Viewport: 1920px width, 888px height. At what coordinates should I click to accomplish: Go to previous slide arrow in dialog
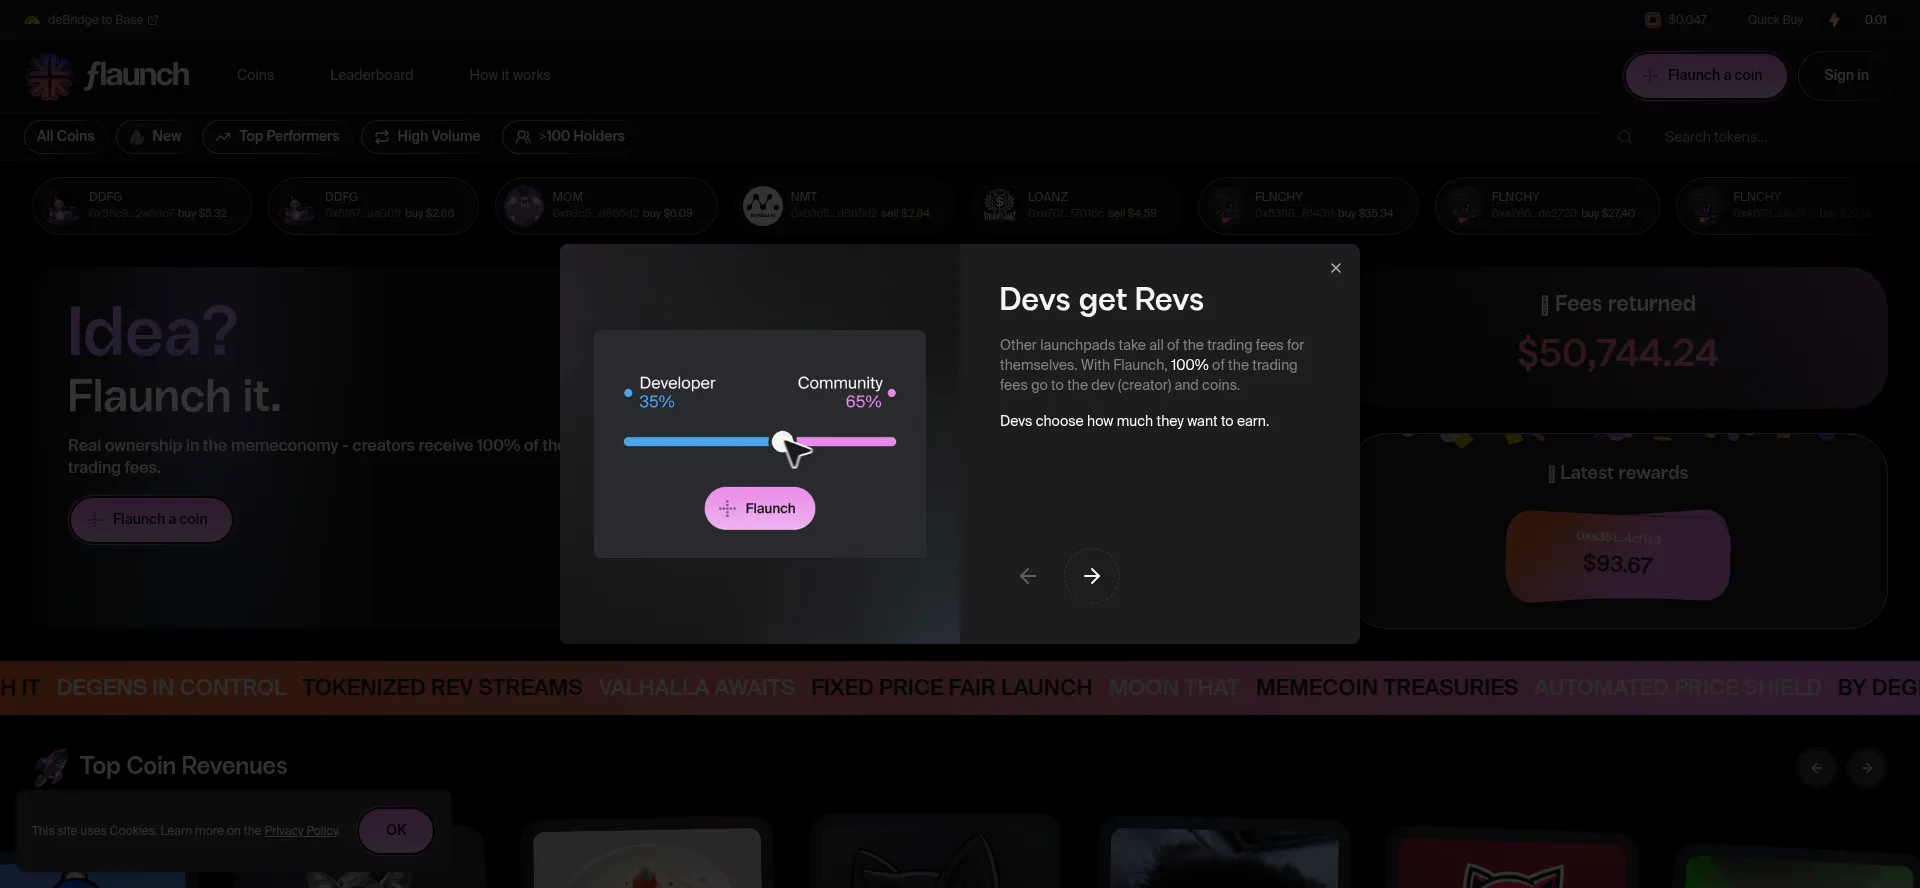pyautogui.click(x=1027, y=576)
